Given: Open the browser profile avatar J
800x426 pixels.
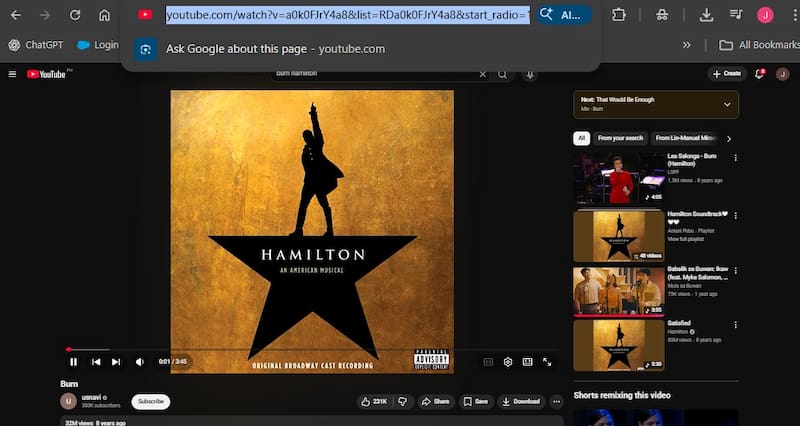Looking at the screenshot, I should pyautogui.click(x=765, y=15).
